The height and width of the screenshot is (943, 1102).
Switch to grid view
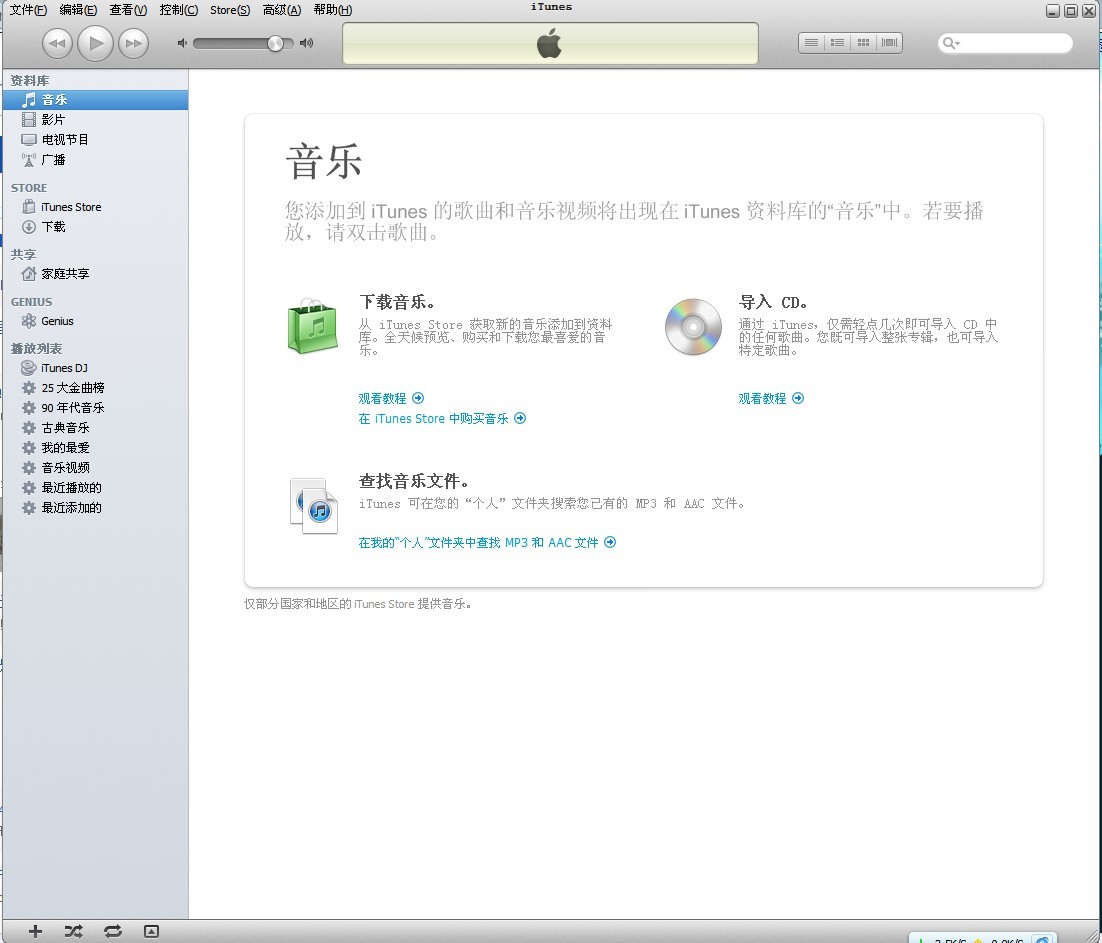(863, 43)
